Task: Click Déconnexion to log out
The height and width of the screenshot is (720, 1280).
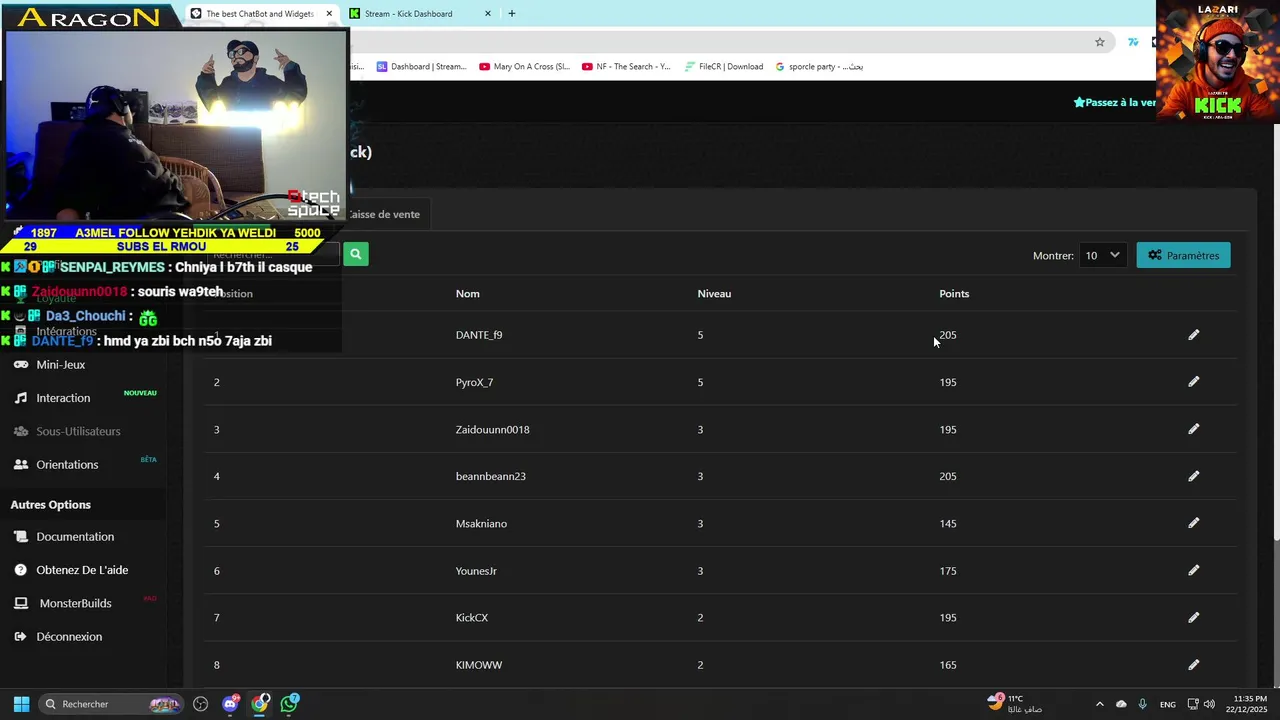Action: (69, 637)
